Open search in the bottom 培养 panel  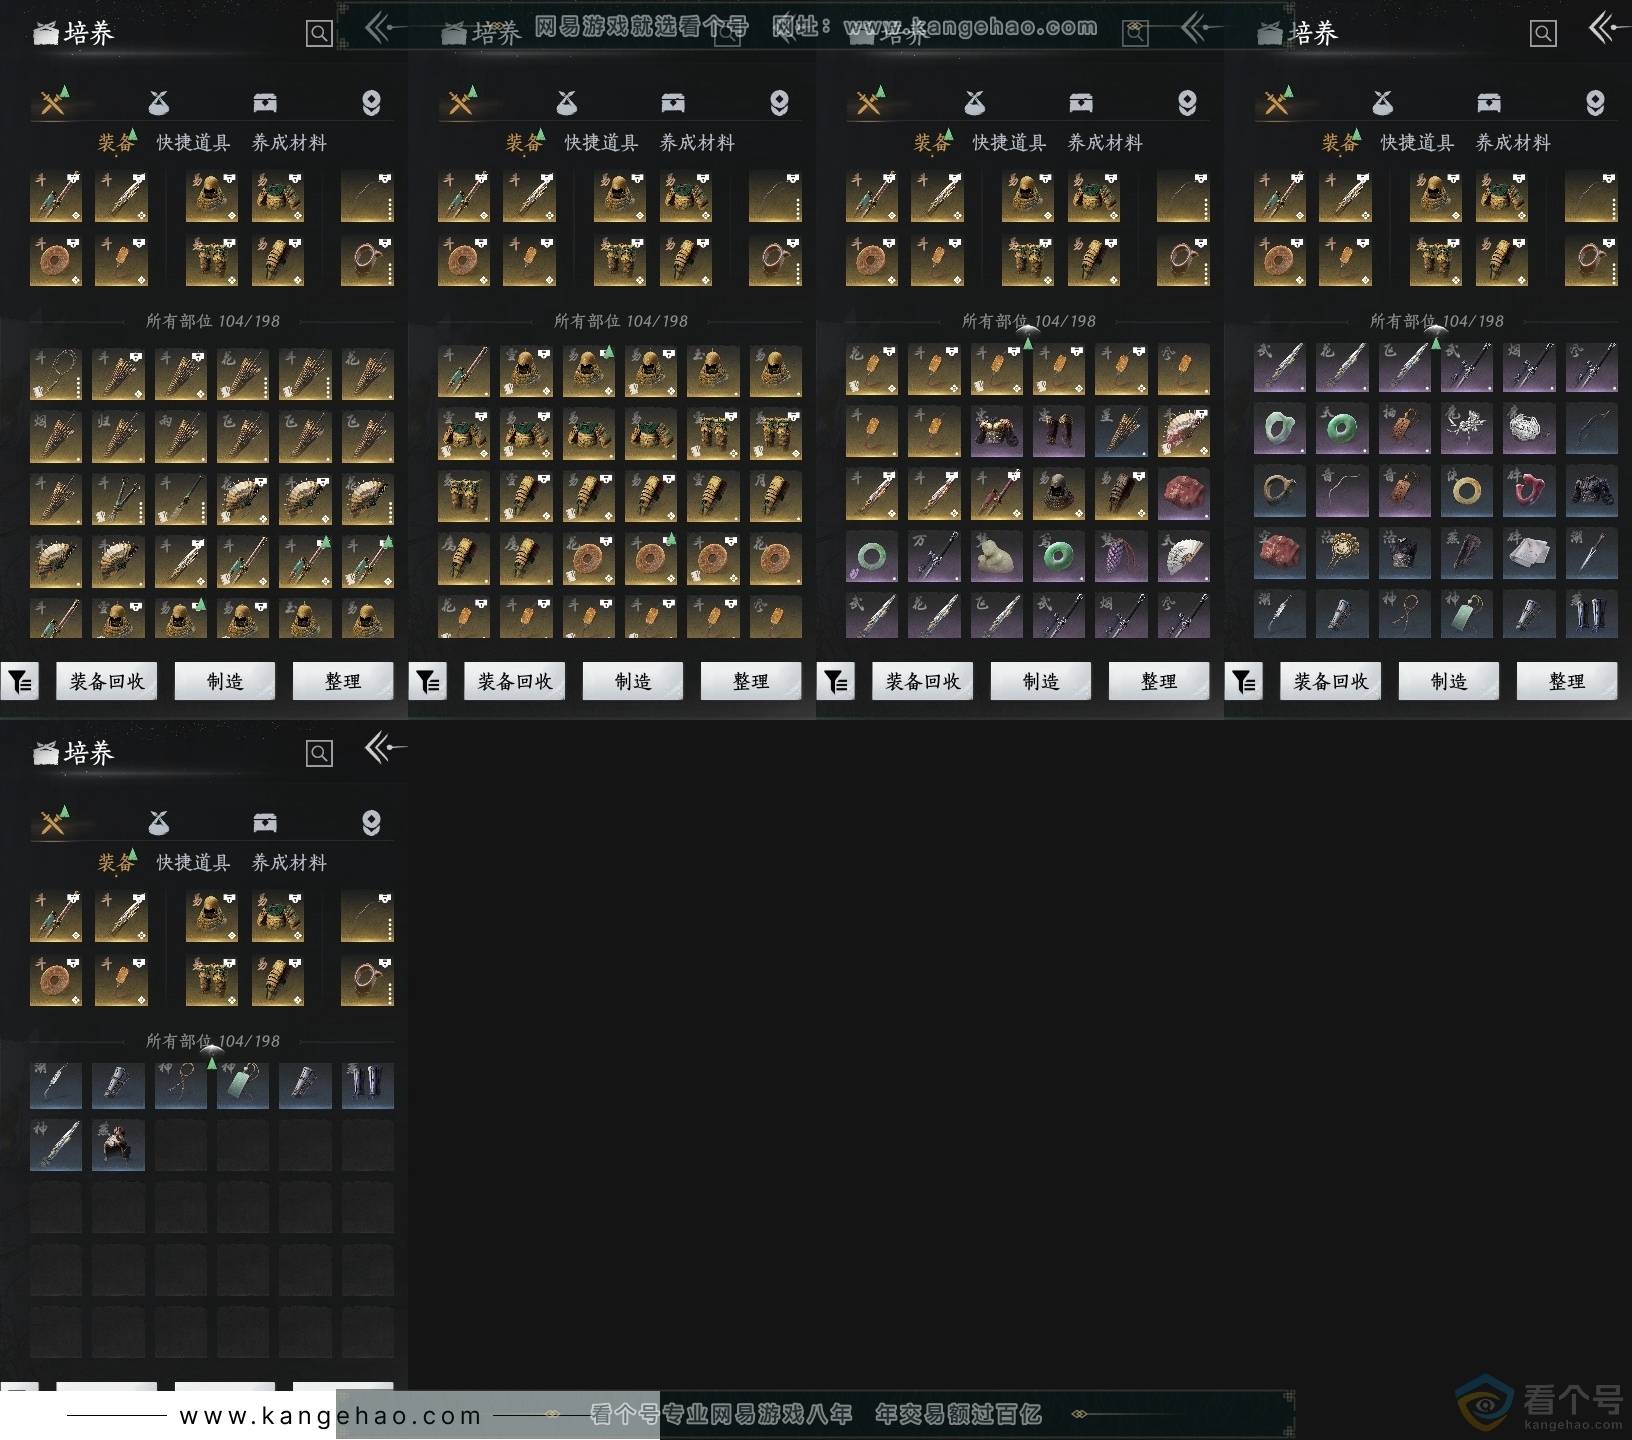click(319, 754)
